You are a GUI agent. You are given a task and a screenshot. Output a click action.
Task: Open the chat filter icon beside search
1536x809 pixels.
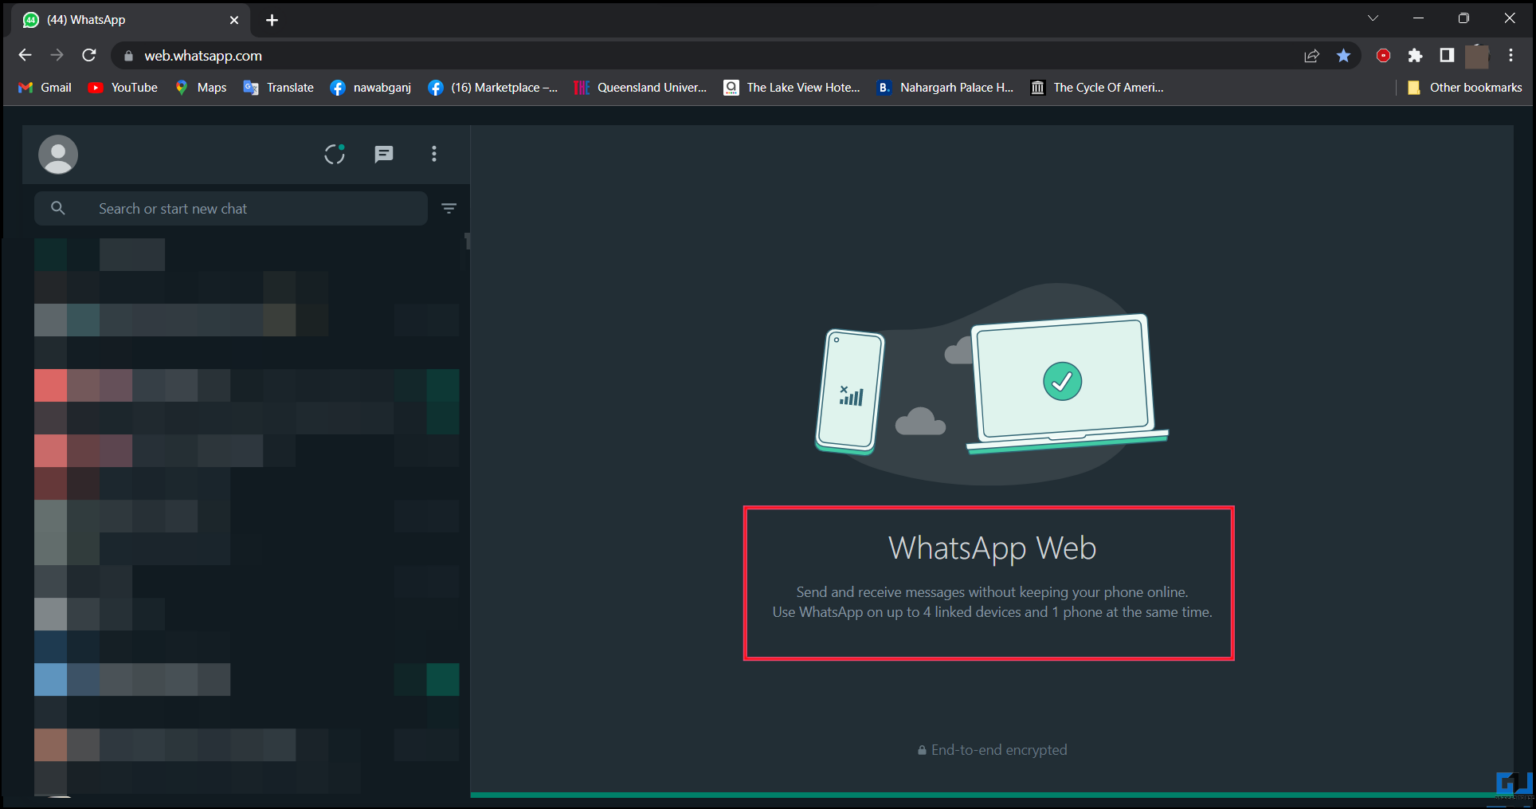pyautogui.click(x=449, y=208)
